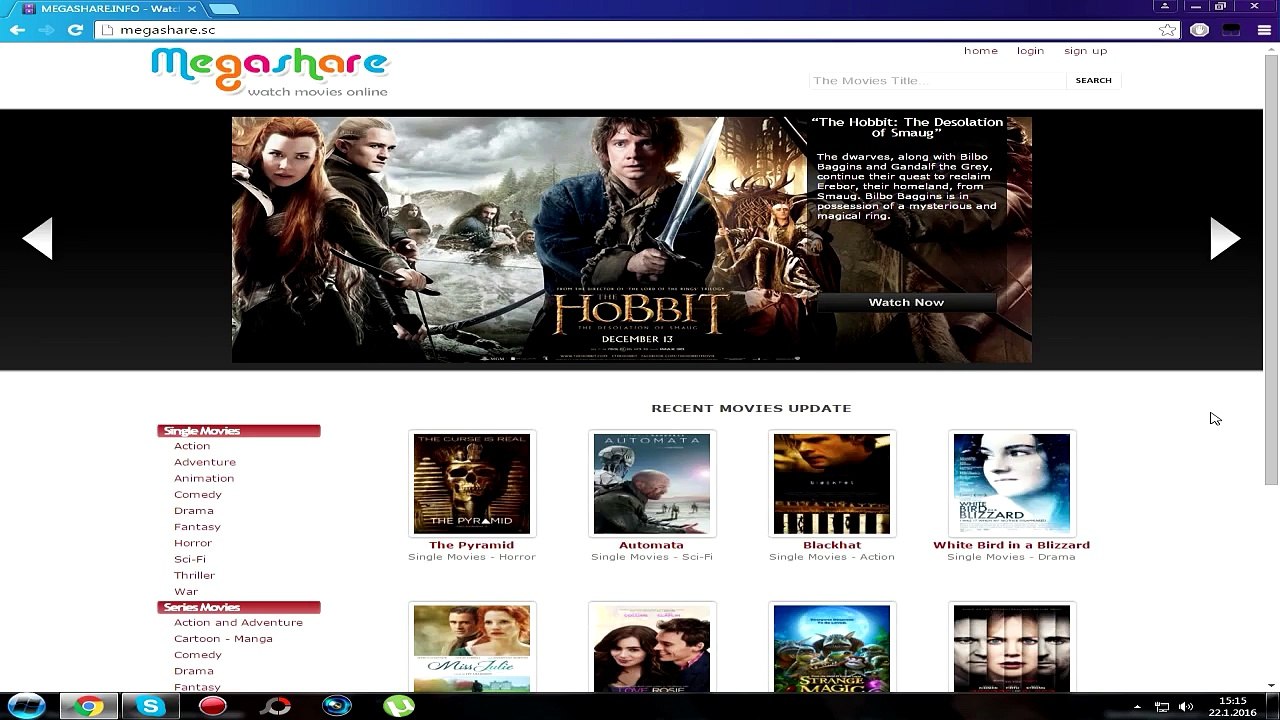Open the Miss Julie movie poster
The image size is (1280, 720).
click(472, 648)
